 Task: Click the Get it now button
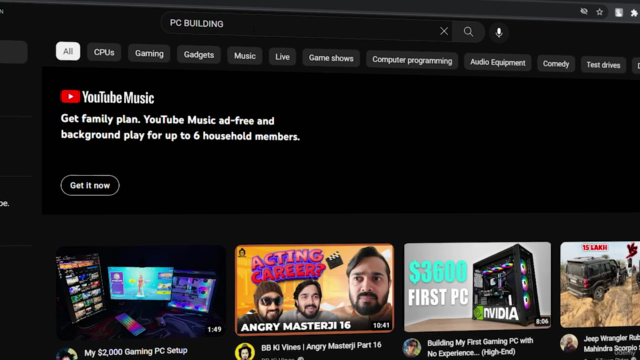pyautogui.click(x=90, y=185)
